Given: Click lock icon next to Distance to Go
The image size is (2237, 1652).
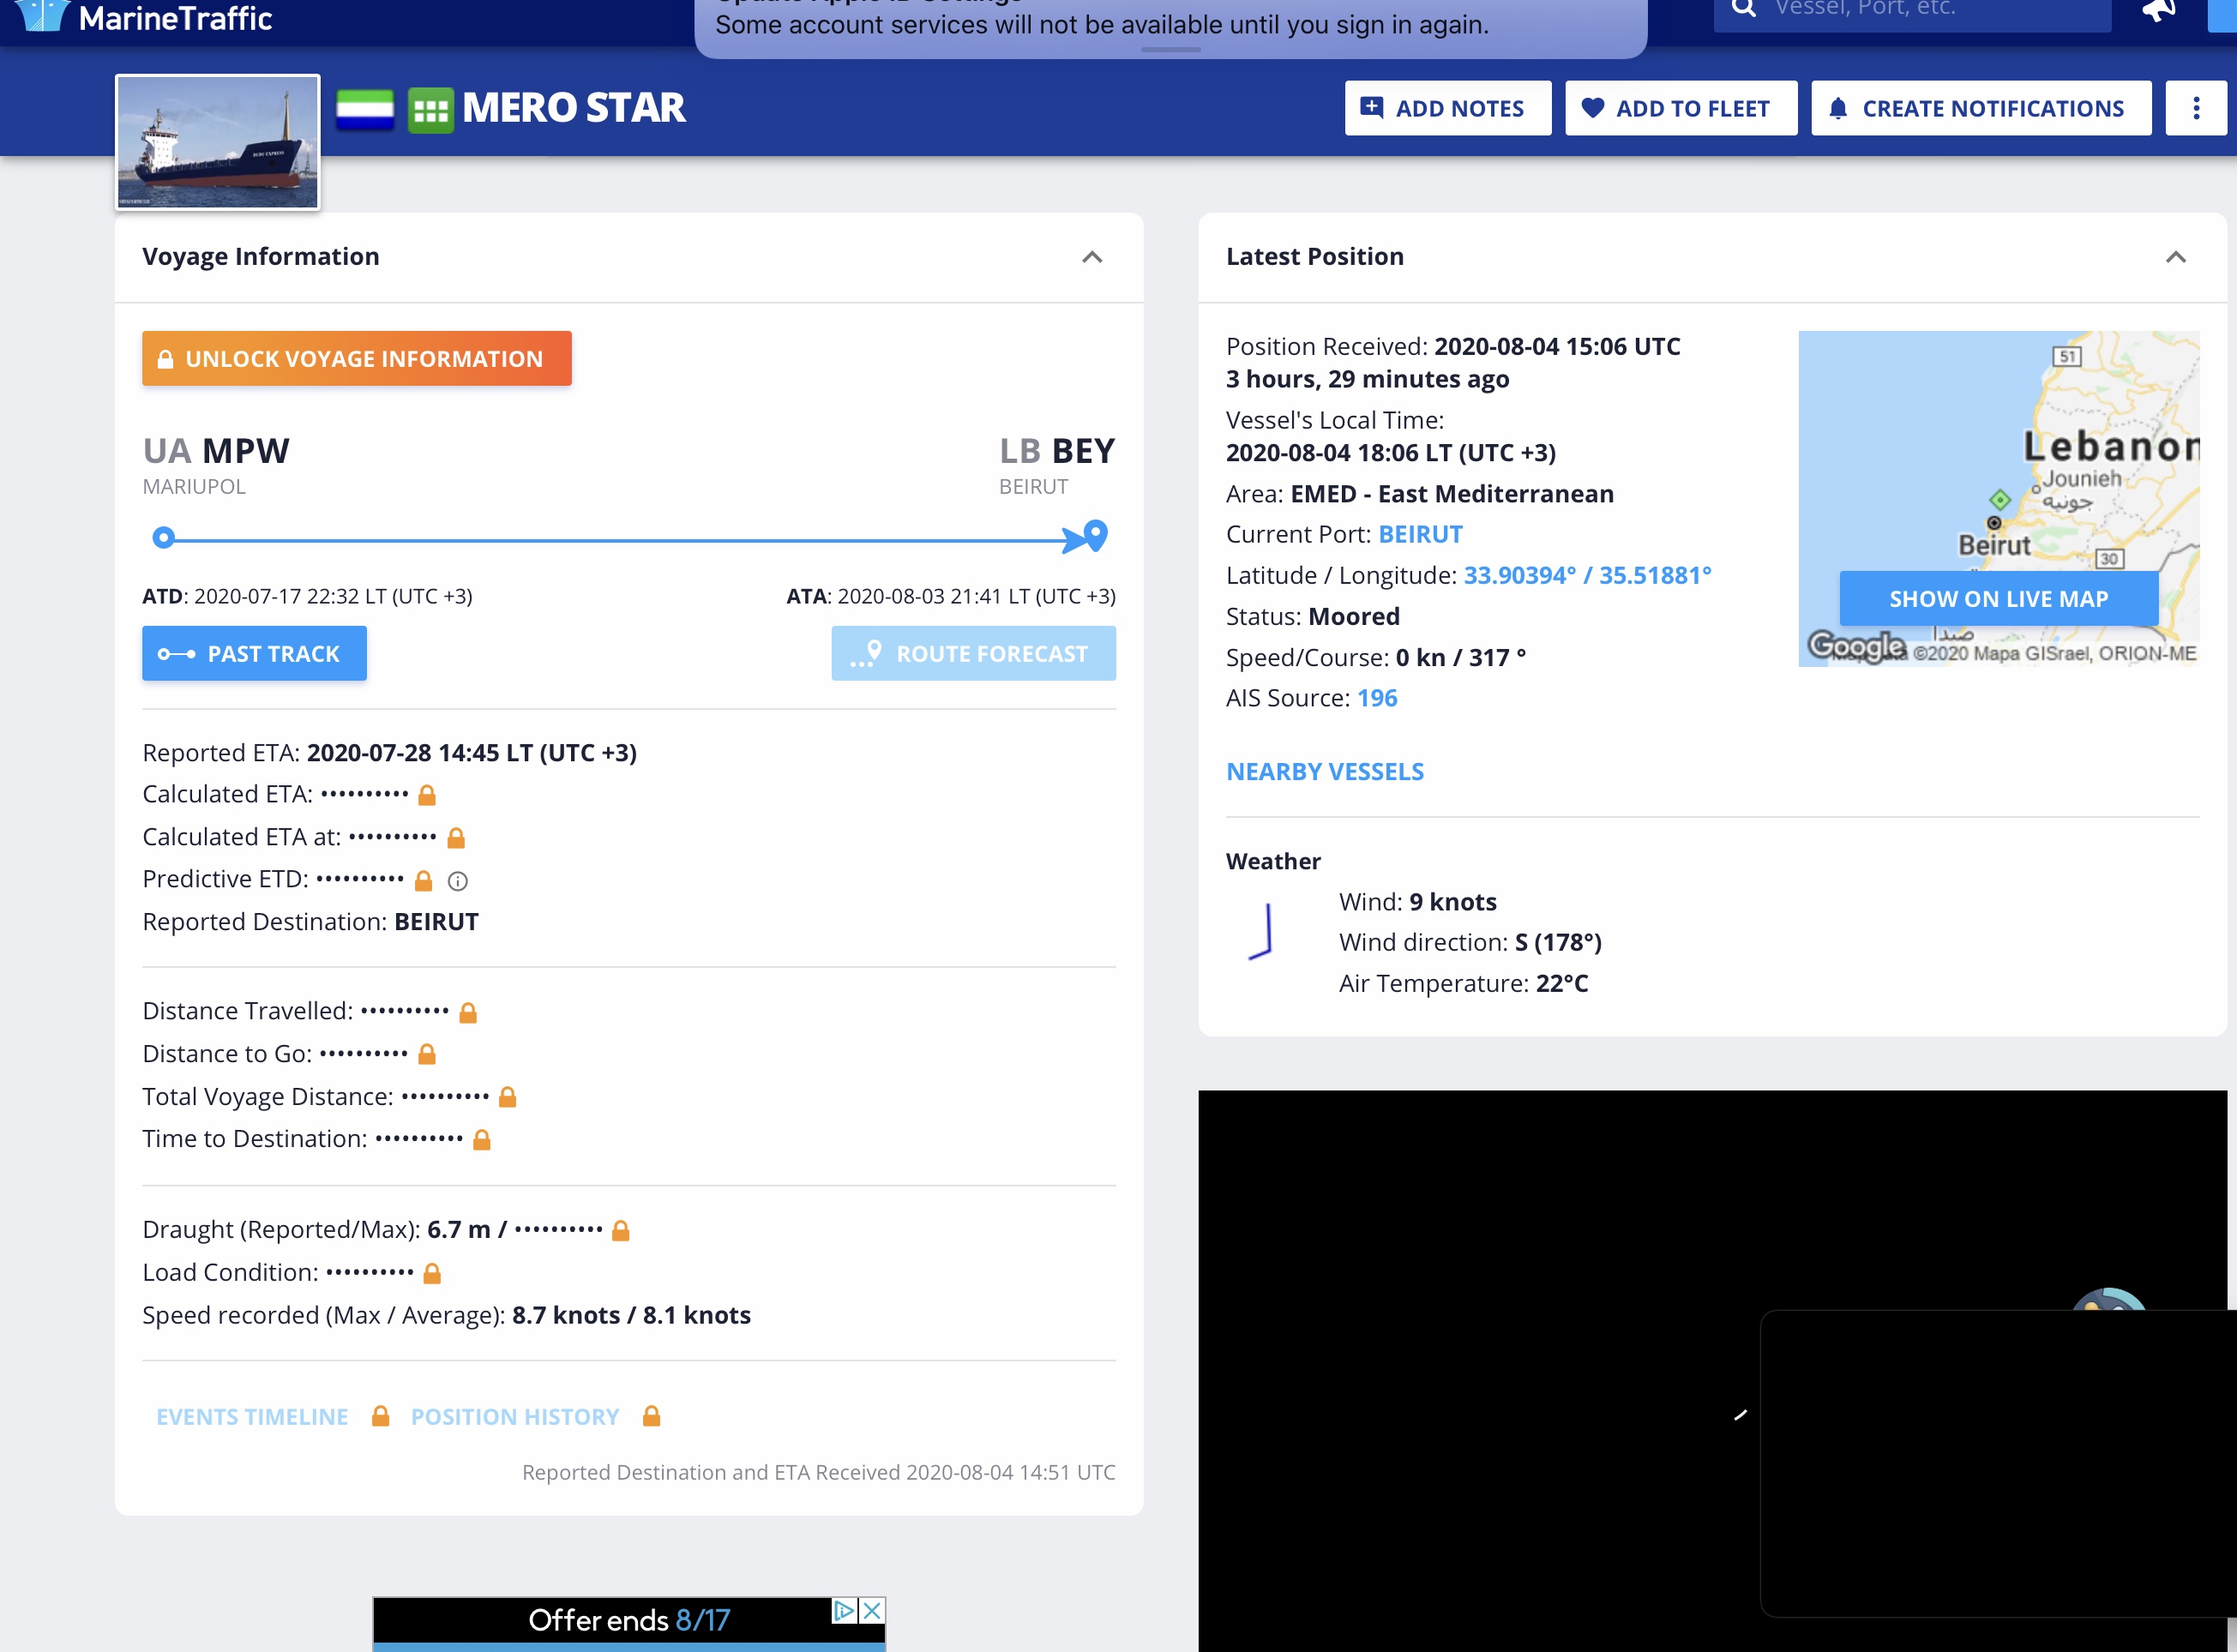Looking at the screenshot, I should point(426,1054).
